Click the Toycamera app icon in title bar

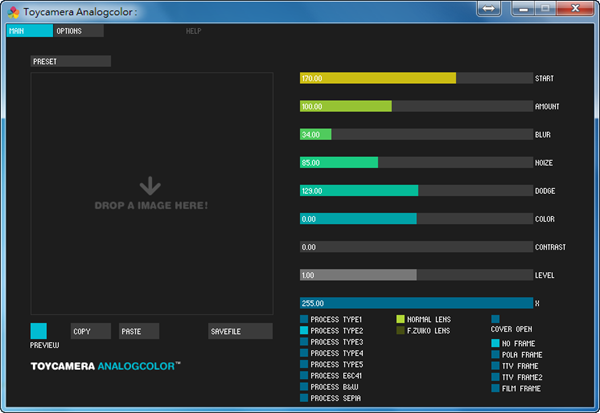point(13,12)
